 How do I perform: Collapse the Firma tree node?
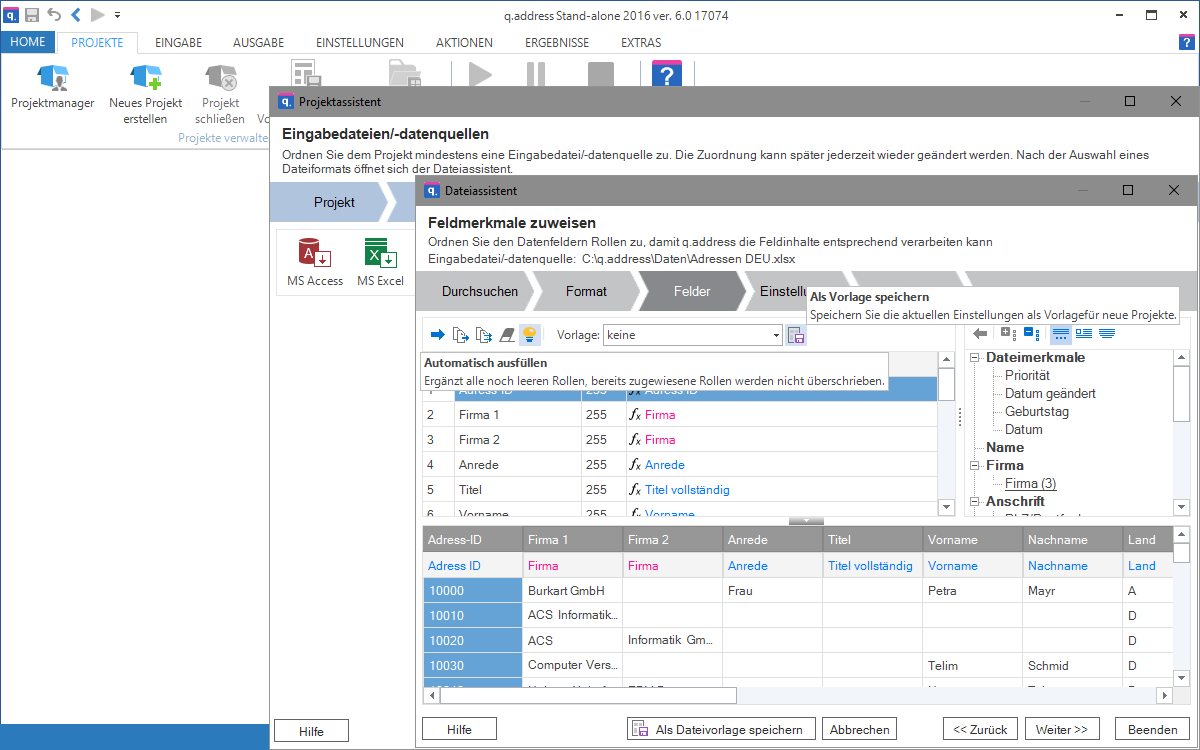click(975, 465)
